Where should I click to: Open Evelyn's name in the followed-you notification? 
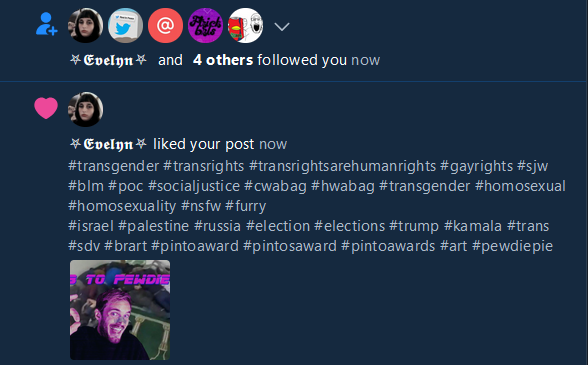[x=108, y=60]
